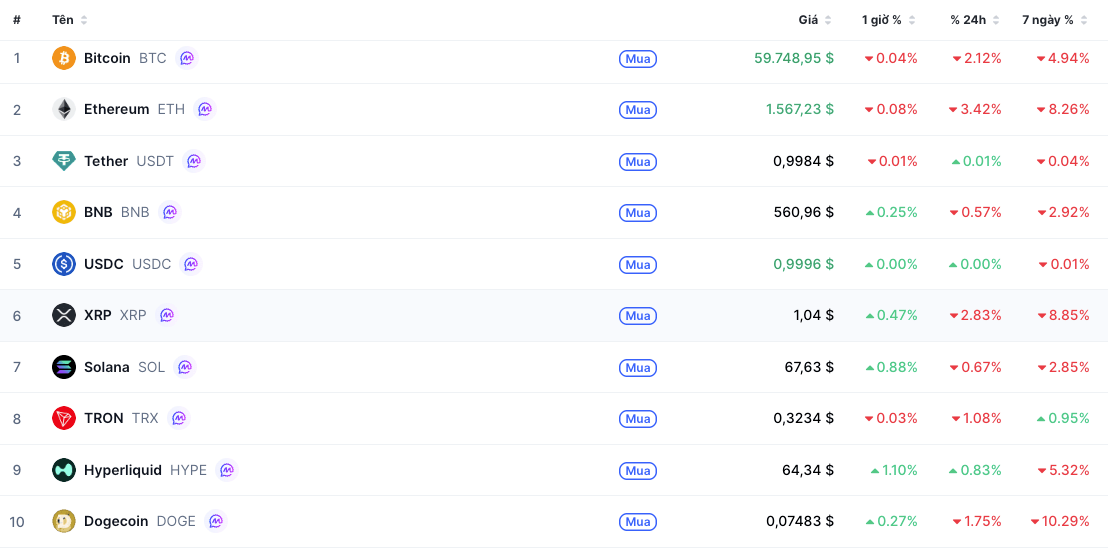
Task: Sort the table by the # rank column
Action: (16, 20)
